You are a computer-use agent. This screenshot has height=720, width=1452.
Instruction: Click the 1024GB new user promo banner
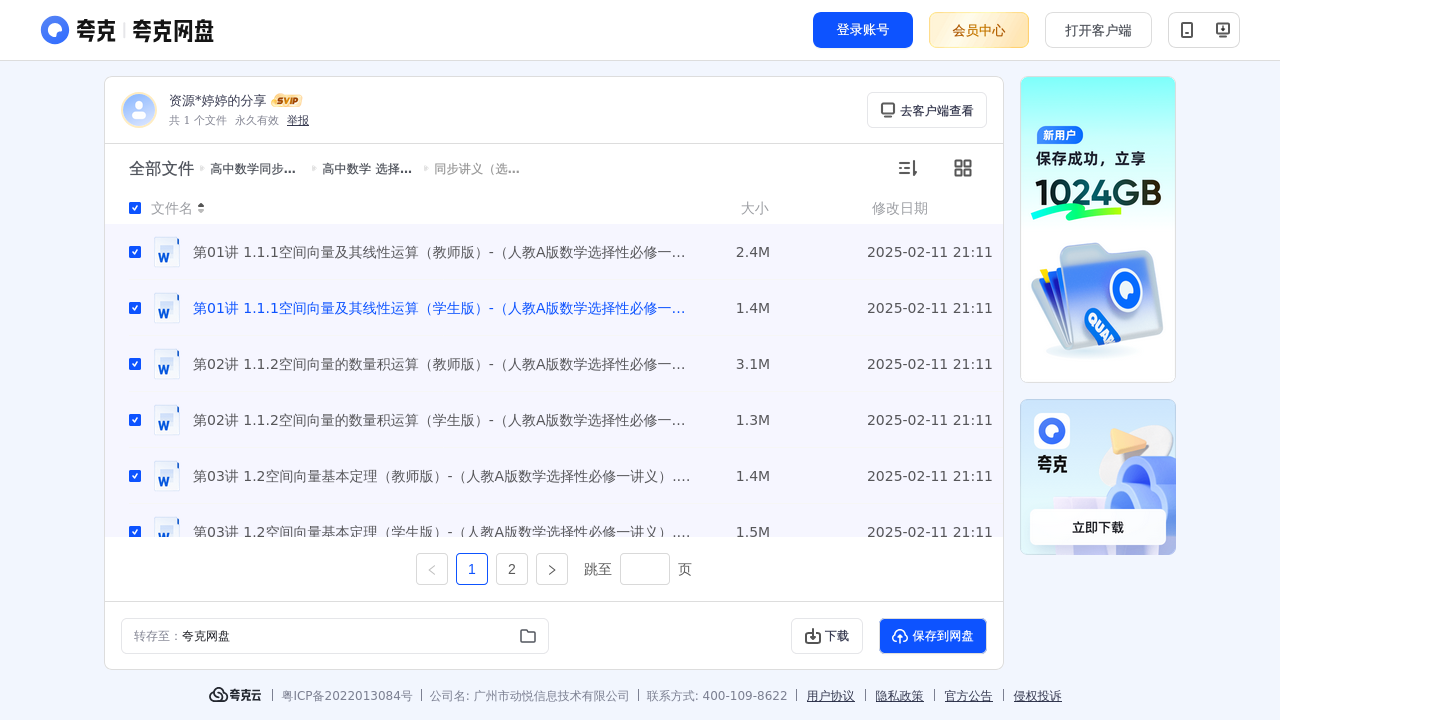pyautogui.click(x=1098, y=229)
